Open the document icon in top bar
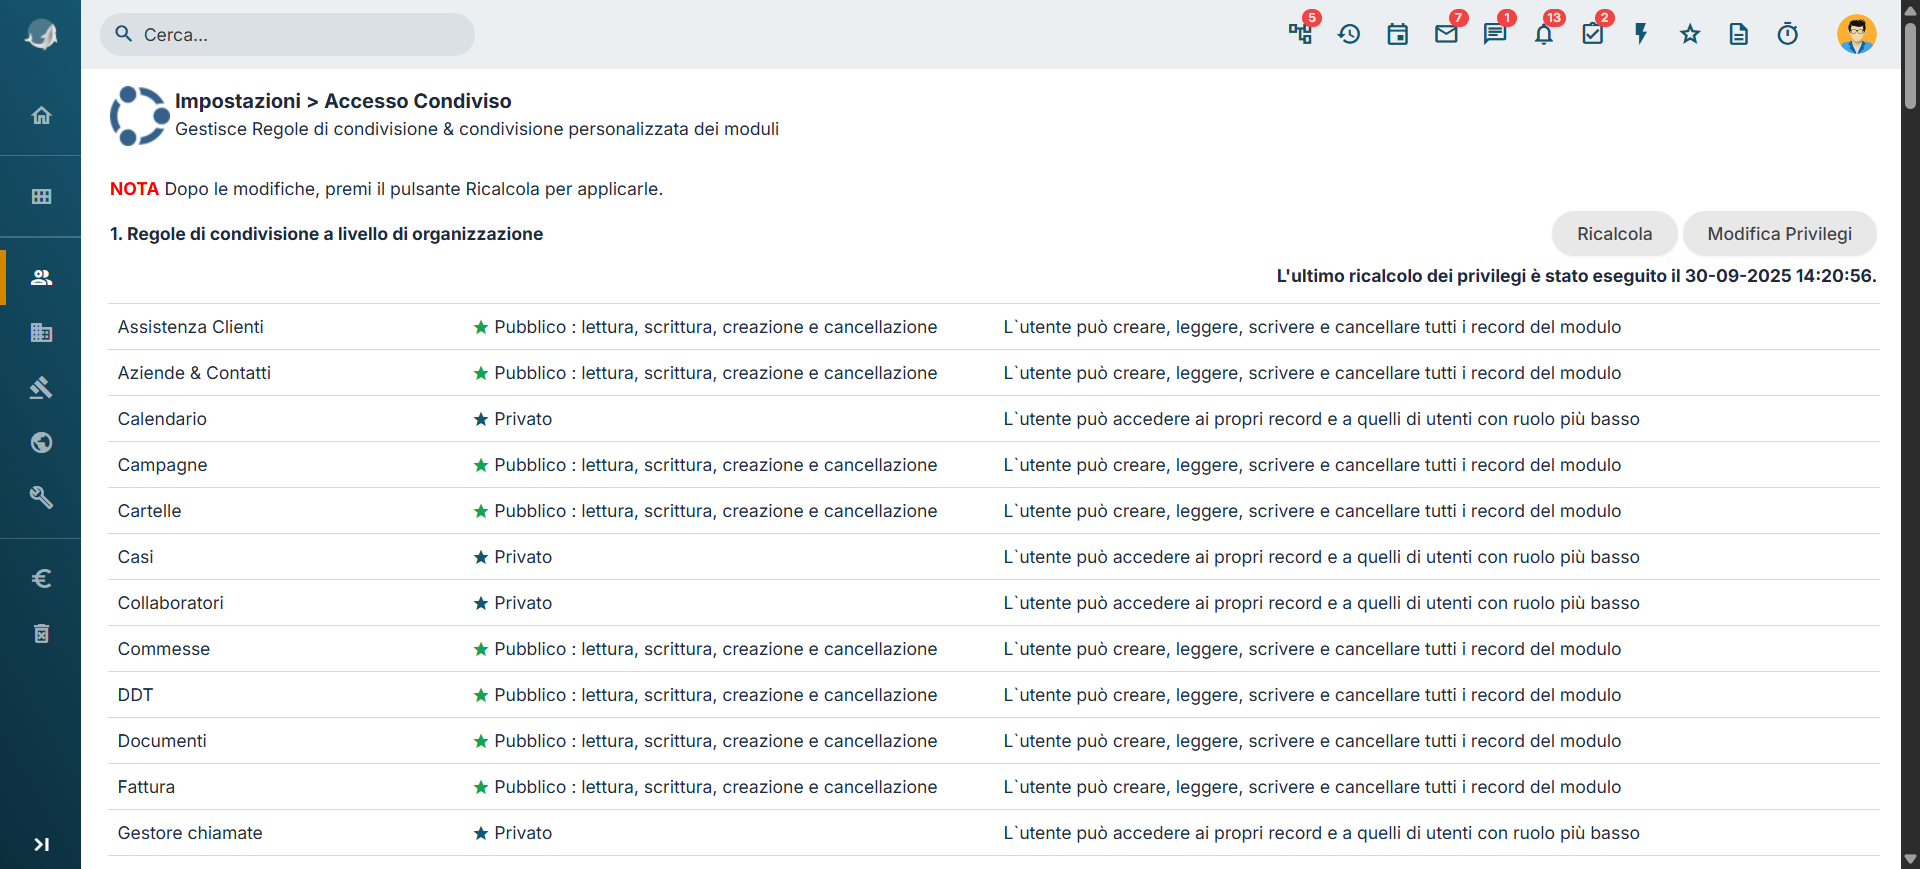This screenshot has width=1920, height=869. click(x=1739, y=34)
